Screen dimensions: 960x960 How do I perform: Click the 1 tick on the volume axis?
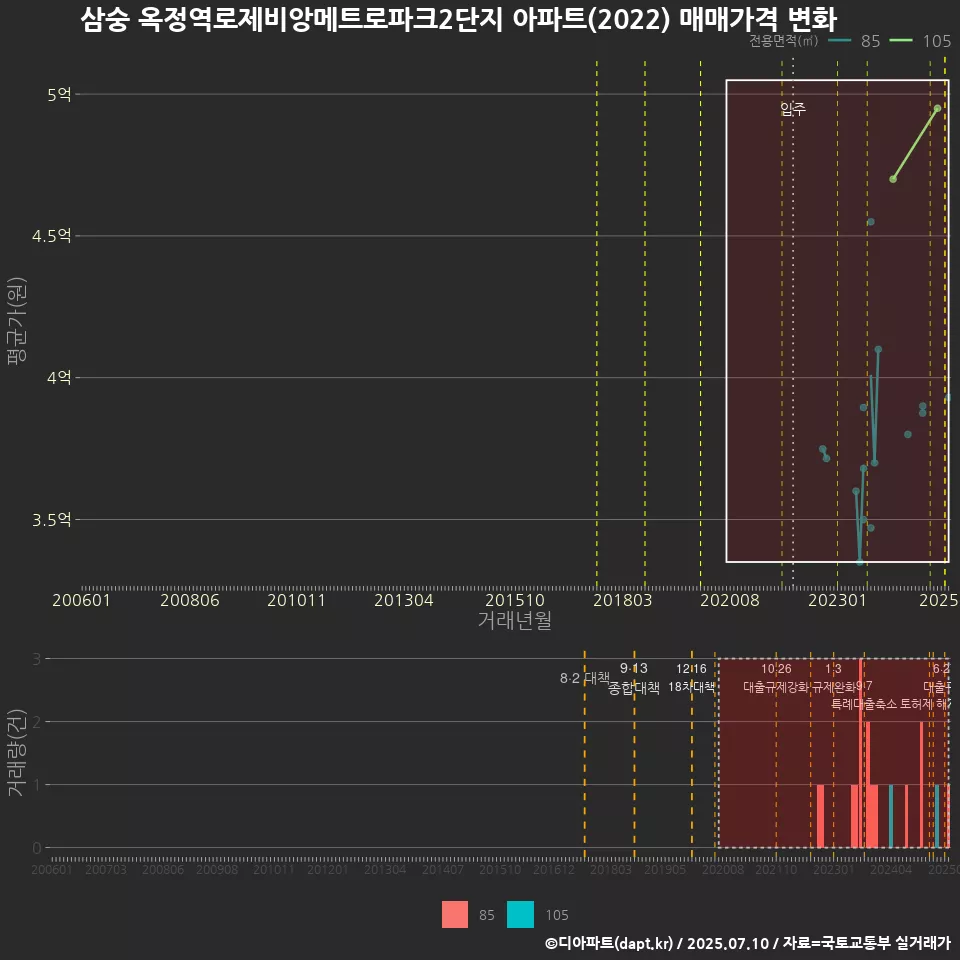[x=37, y=785]
